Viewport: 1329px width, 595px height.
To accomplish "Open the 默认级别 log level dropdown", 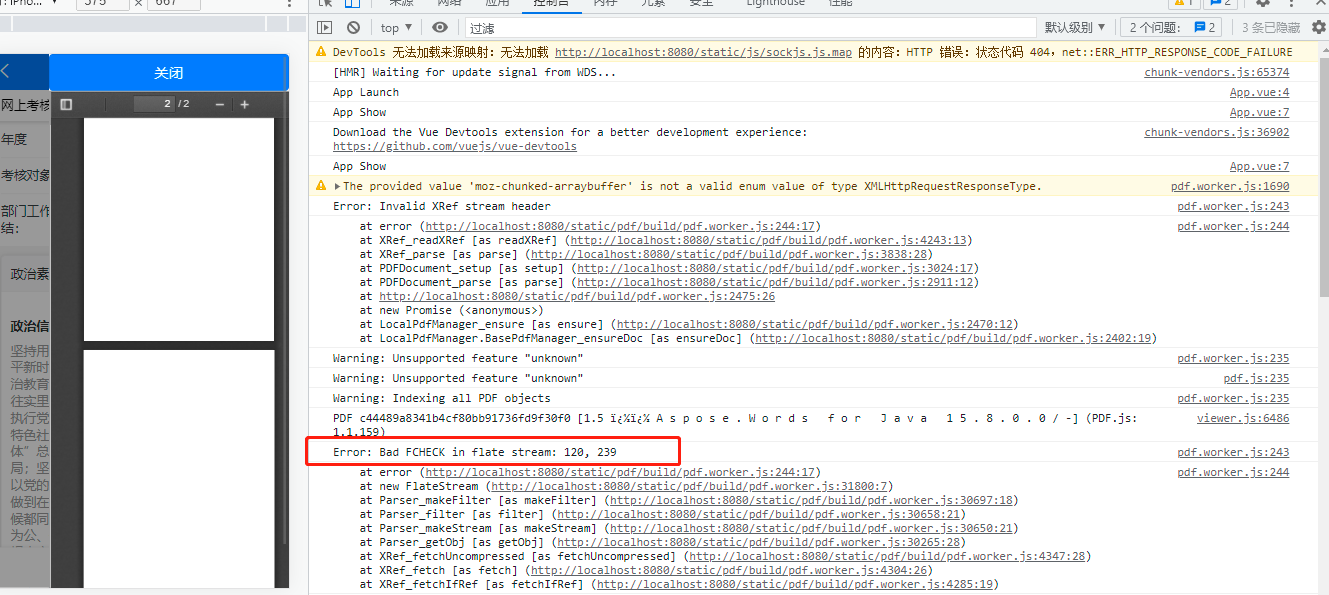I will click(1076, 28).
